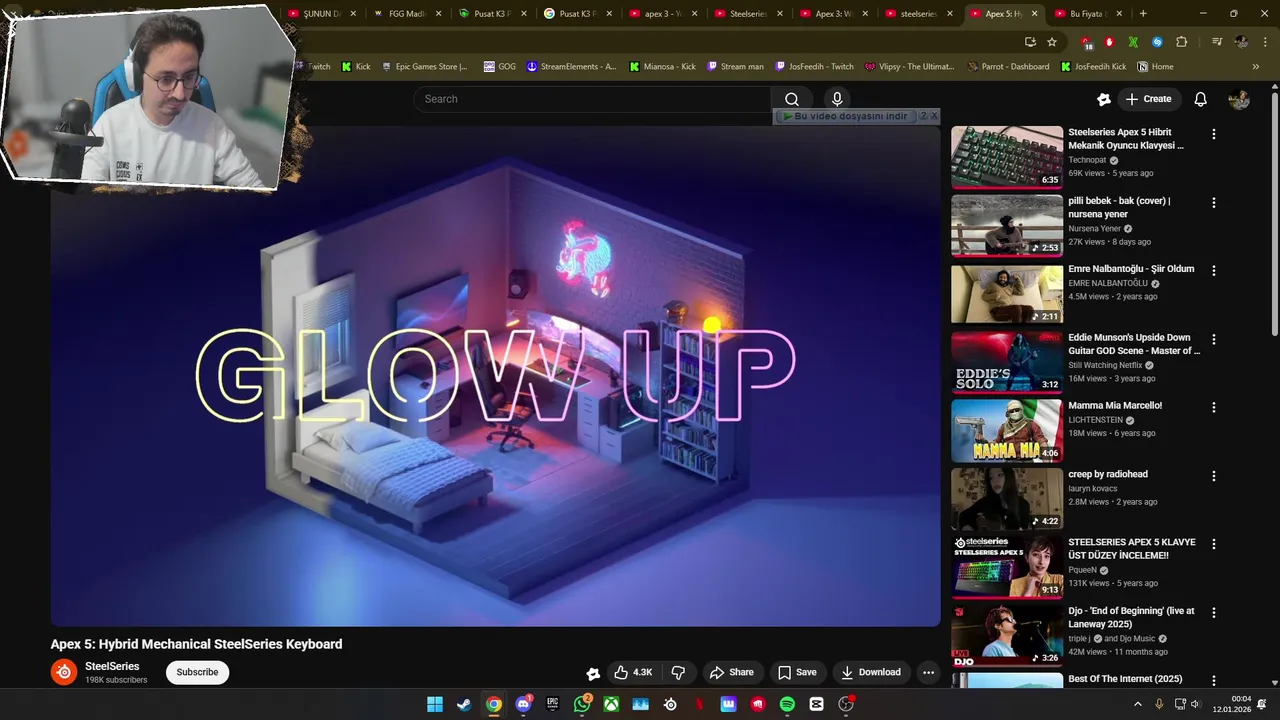Image resolution: width=1280 pixels, height=720 pixels.
Task: Open the more actions ellipsis below the video
Action: point(928,672)
